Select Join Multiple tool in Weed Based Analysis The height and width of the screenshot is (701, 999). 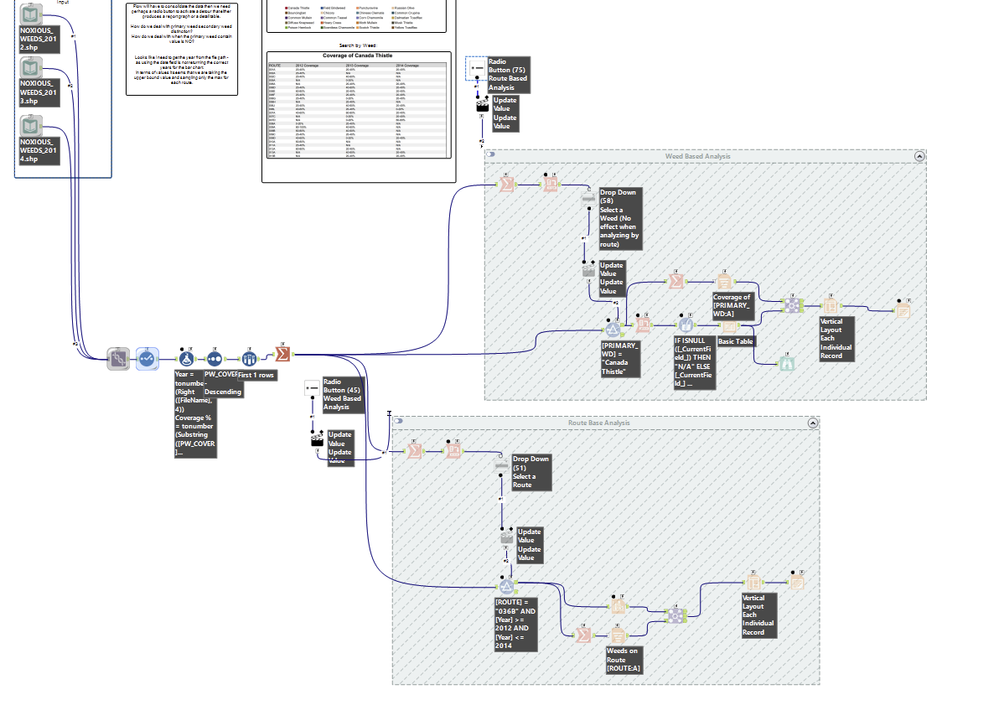[791, 306]
